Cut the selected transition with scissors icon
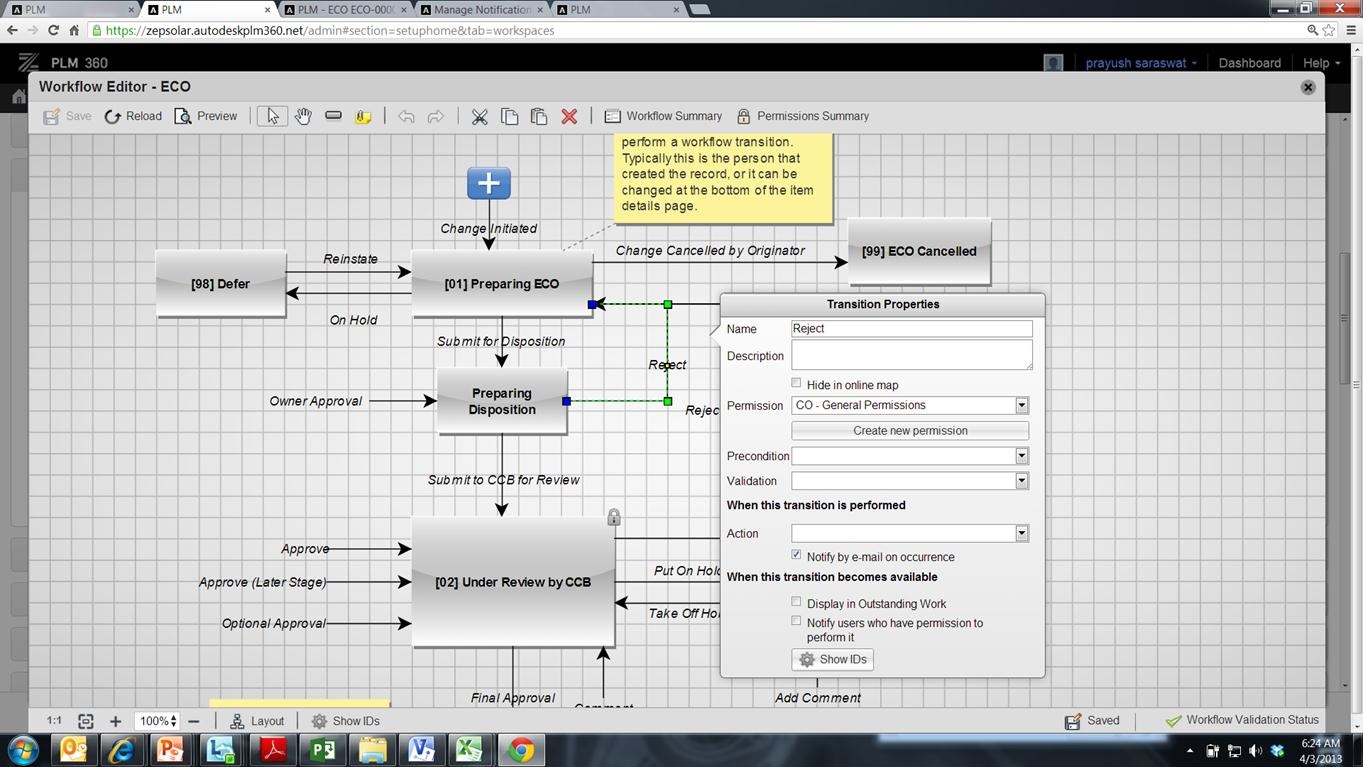This screenshot has height=767, width=1363. [478, 115]
